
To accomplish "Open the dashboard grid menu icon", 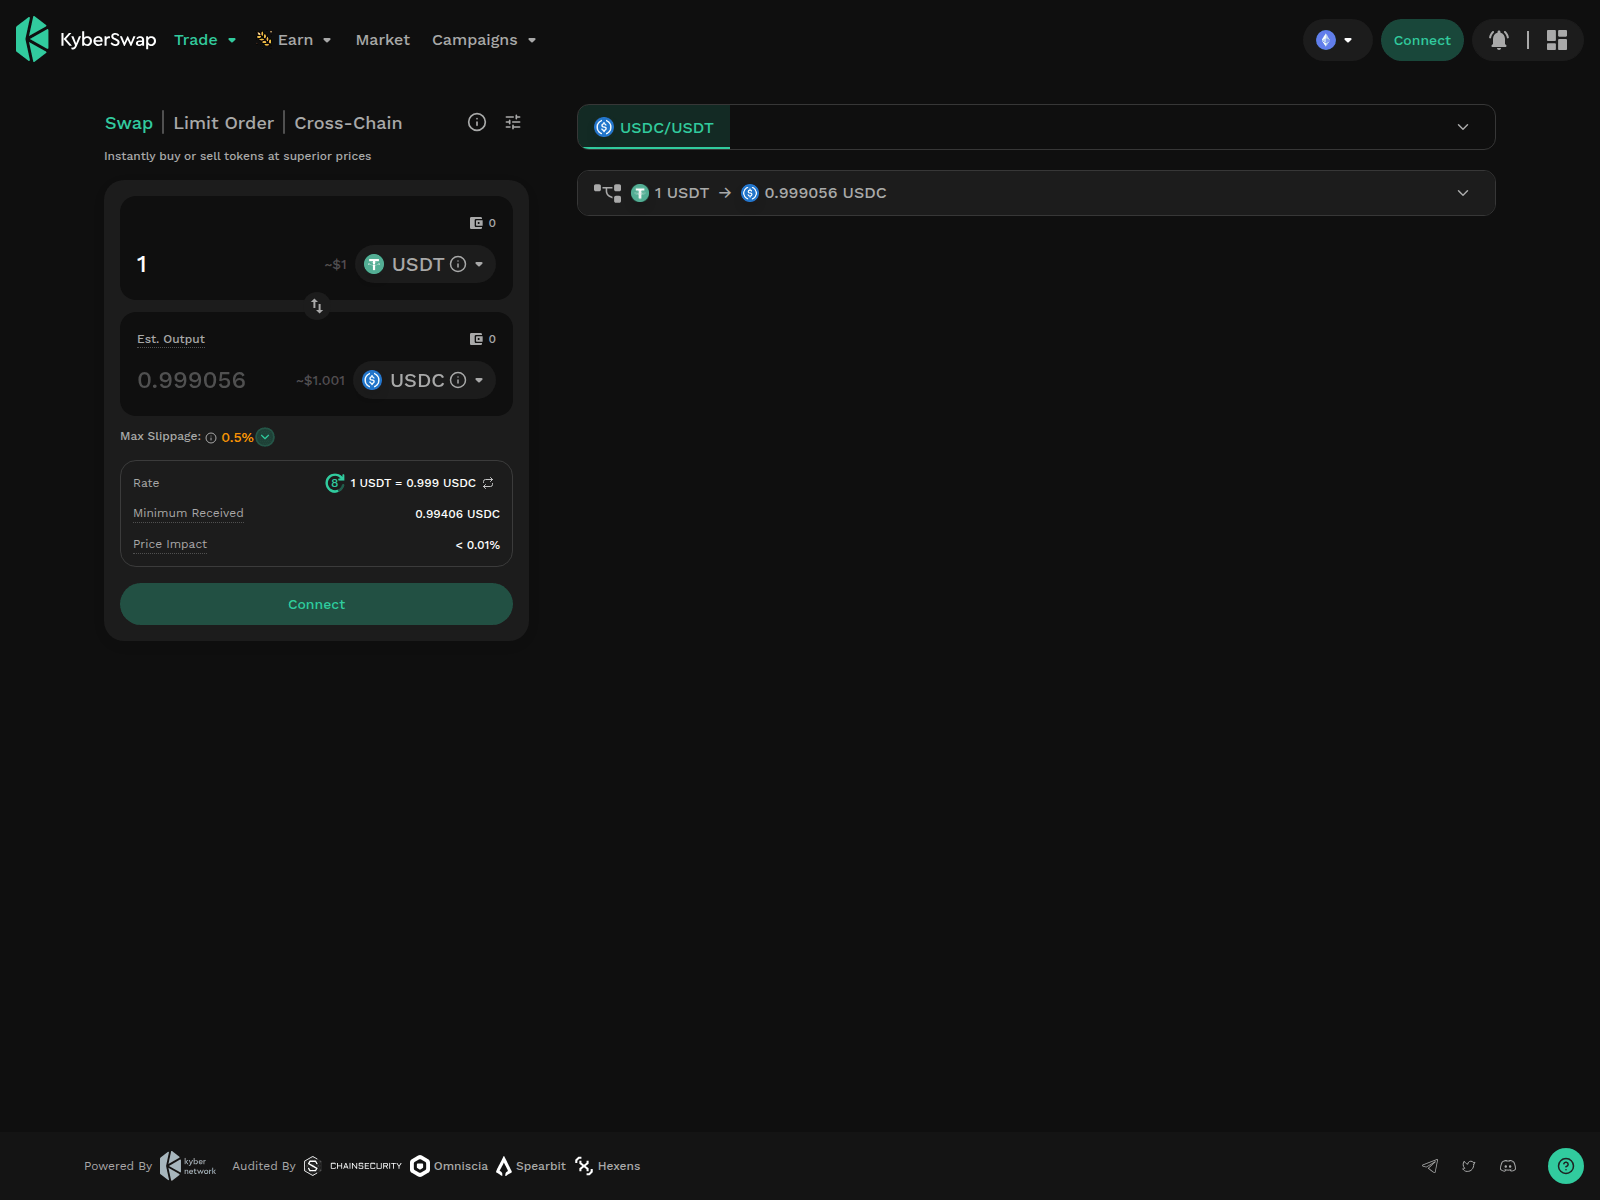I will click(1557, 40).
